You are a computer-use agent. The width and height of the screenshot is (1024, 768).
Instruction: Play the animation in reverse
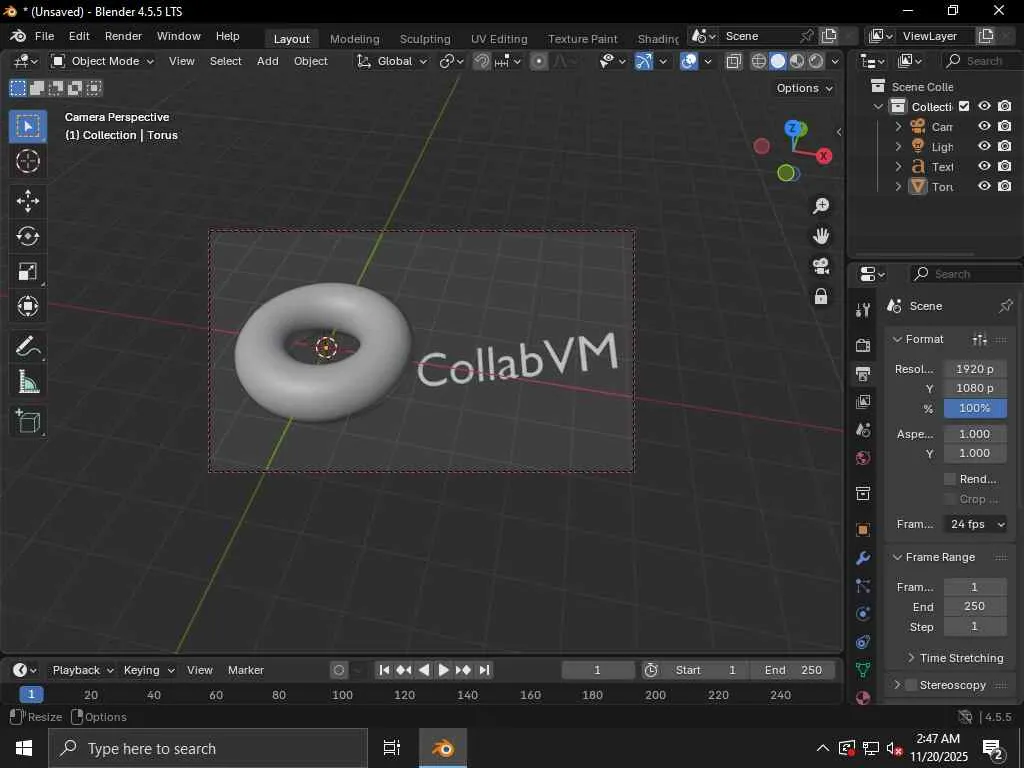[424, 670]
